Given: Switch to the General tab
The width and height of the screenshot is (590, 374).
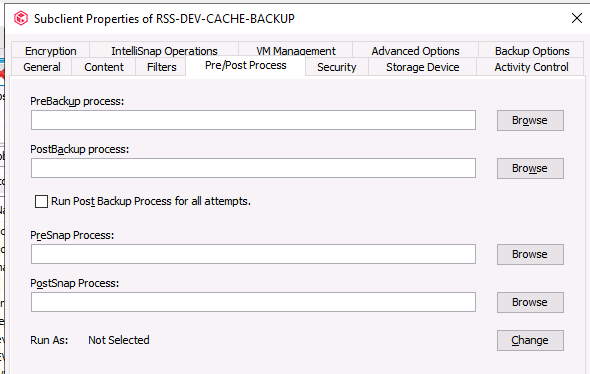Looking at the screenshot, I should point(42,67).
